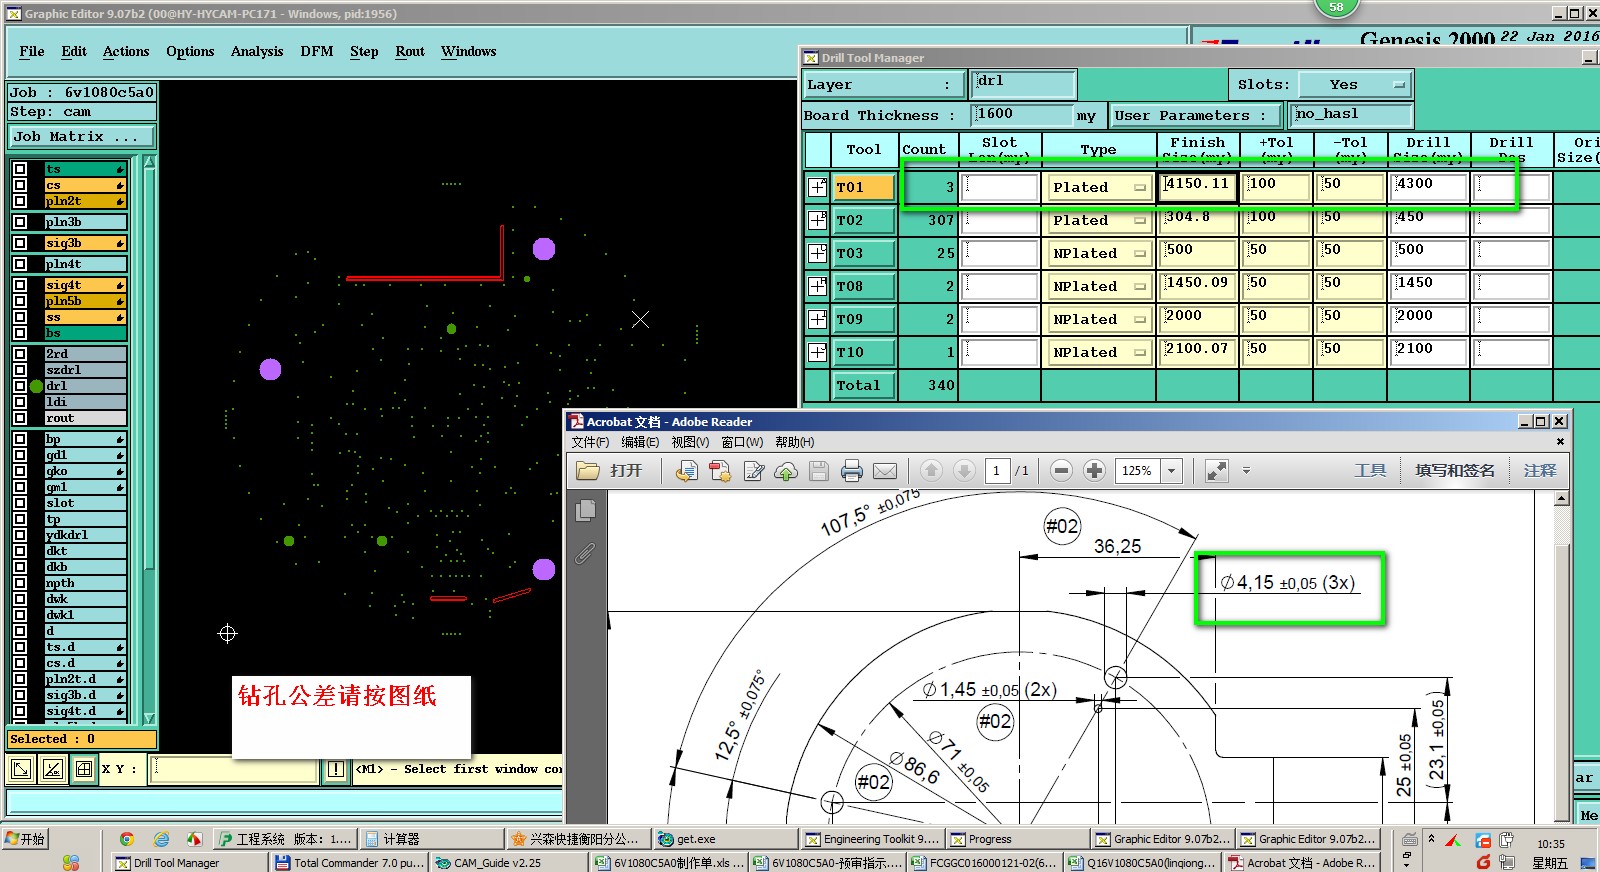Image resolution: width=1600 pixels, height=872 pixels.
Task: Zoom in with the plus icon
Action: (x=1094, y=471)
